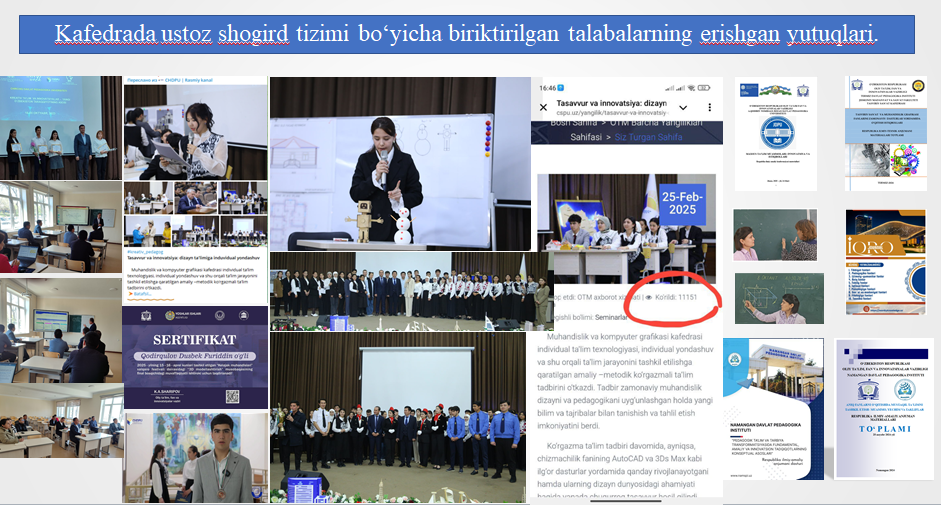Click the girl with microphone and robot photo
Image resolution: width=941 pixels, height=505 pixels.
click(400, 163)
